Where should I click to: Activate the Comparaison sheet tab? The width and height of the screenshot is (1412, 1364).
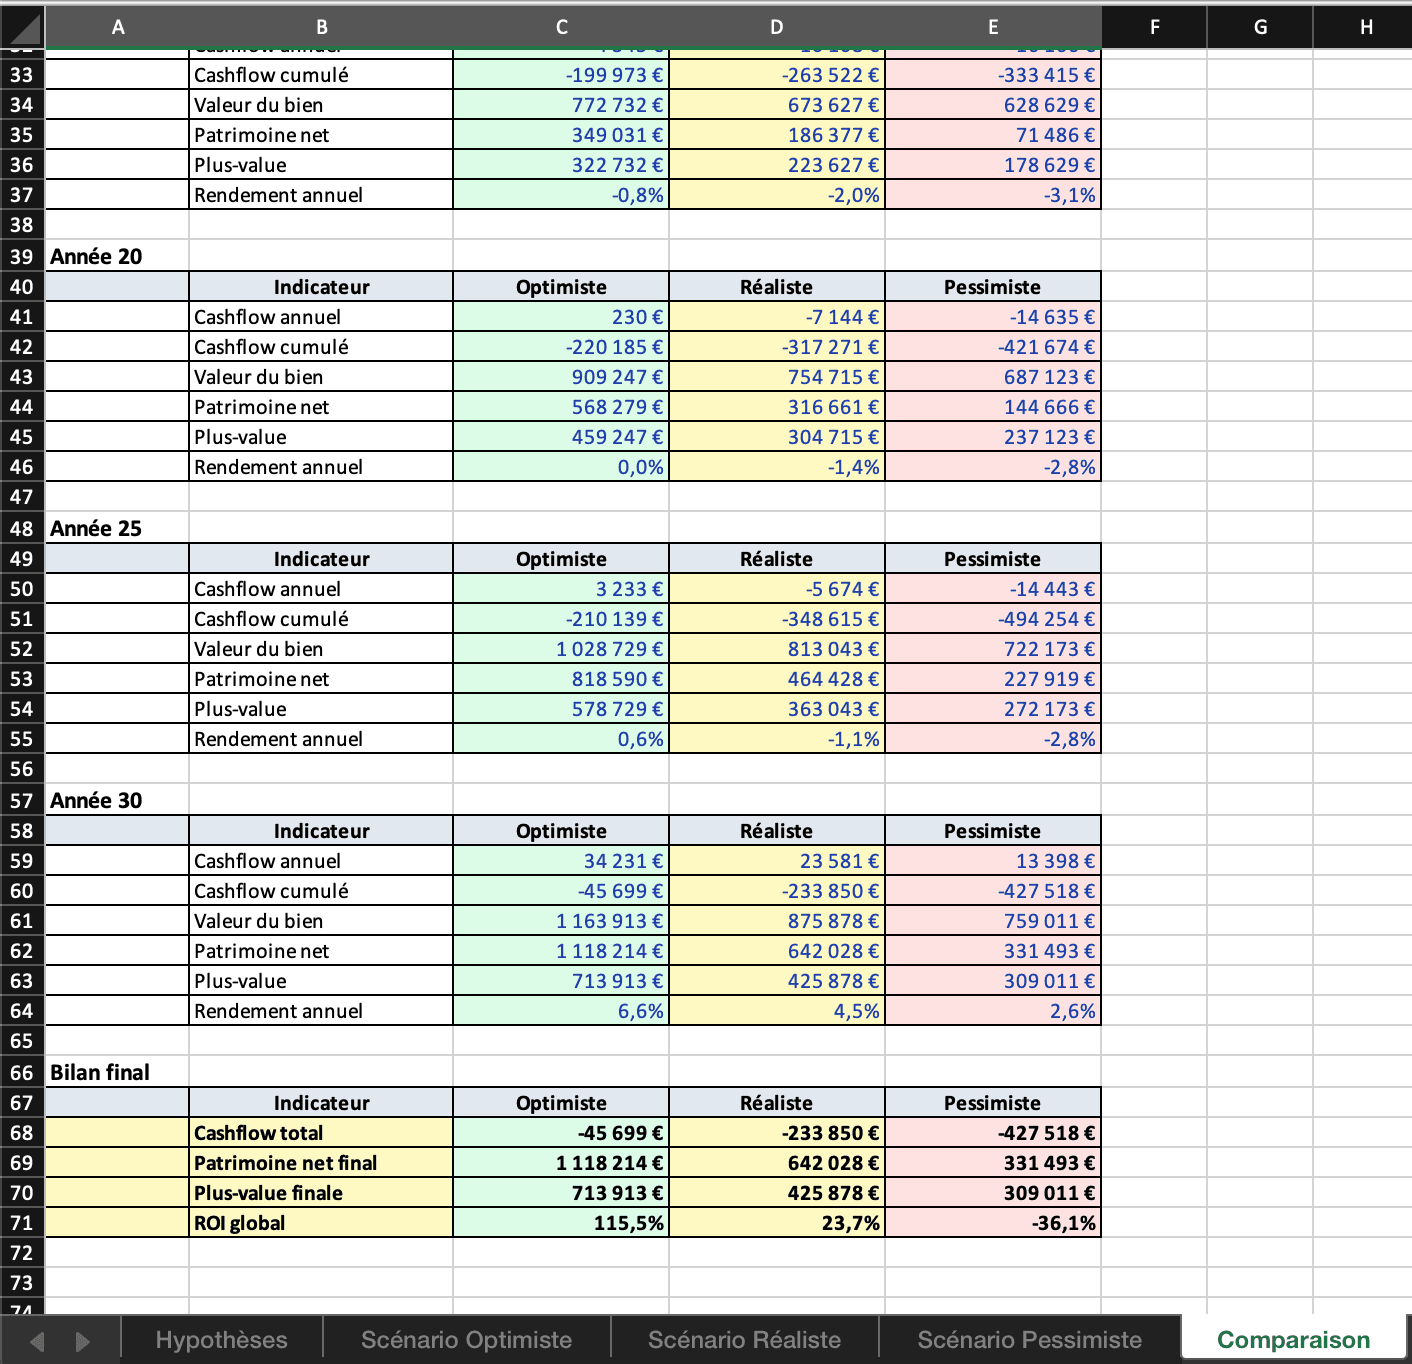pos(1293,1339)
